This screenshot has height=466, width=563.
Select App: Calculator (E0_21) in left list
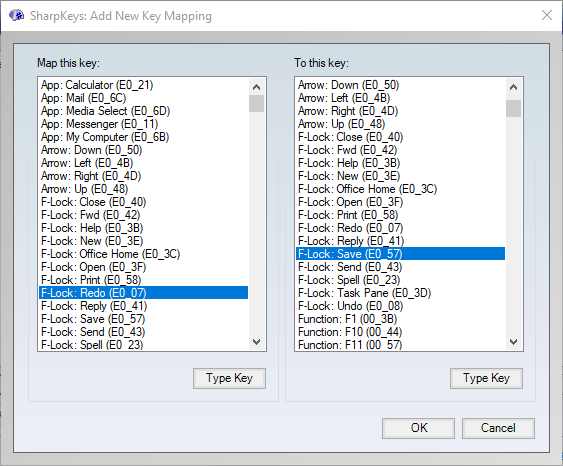tap(143, 85)
